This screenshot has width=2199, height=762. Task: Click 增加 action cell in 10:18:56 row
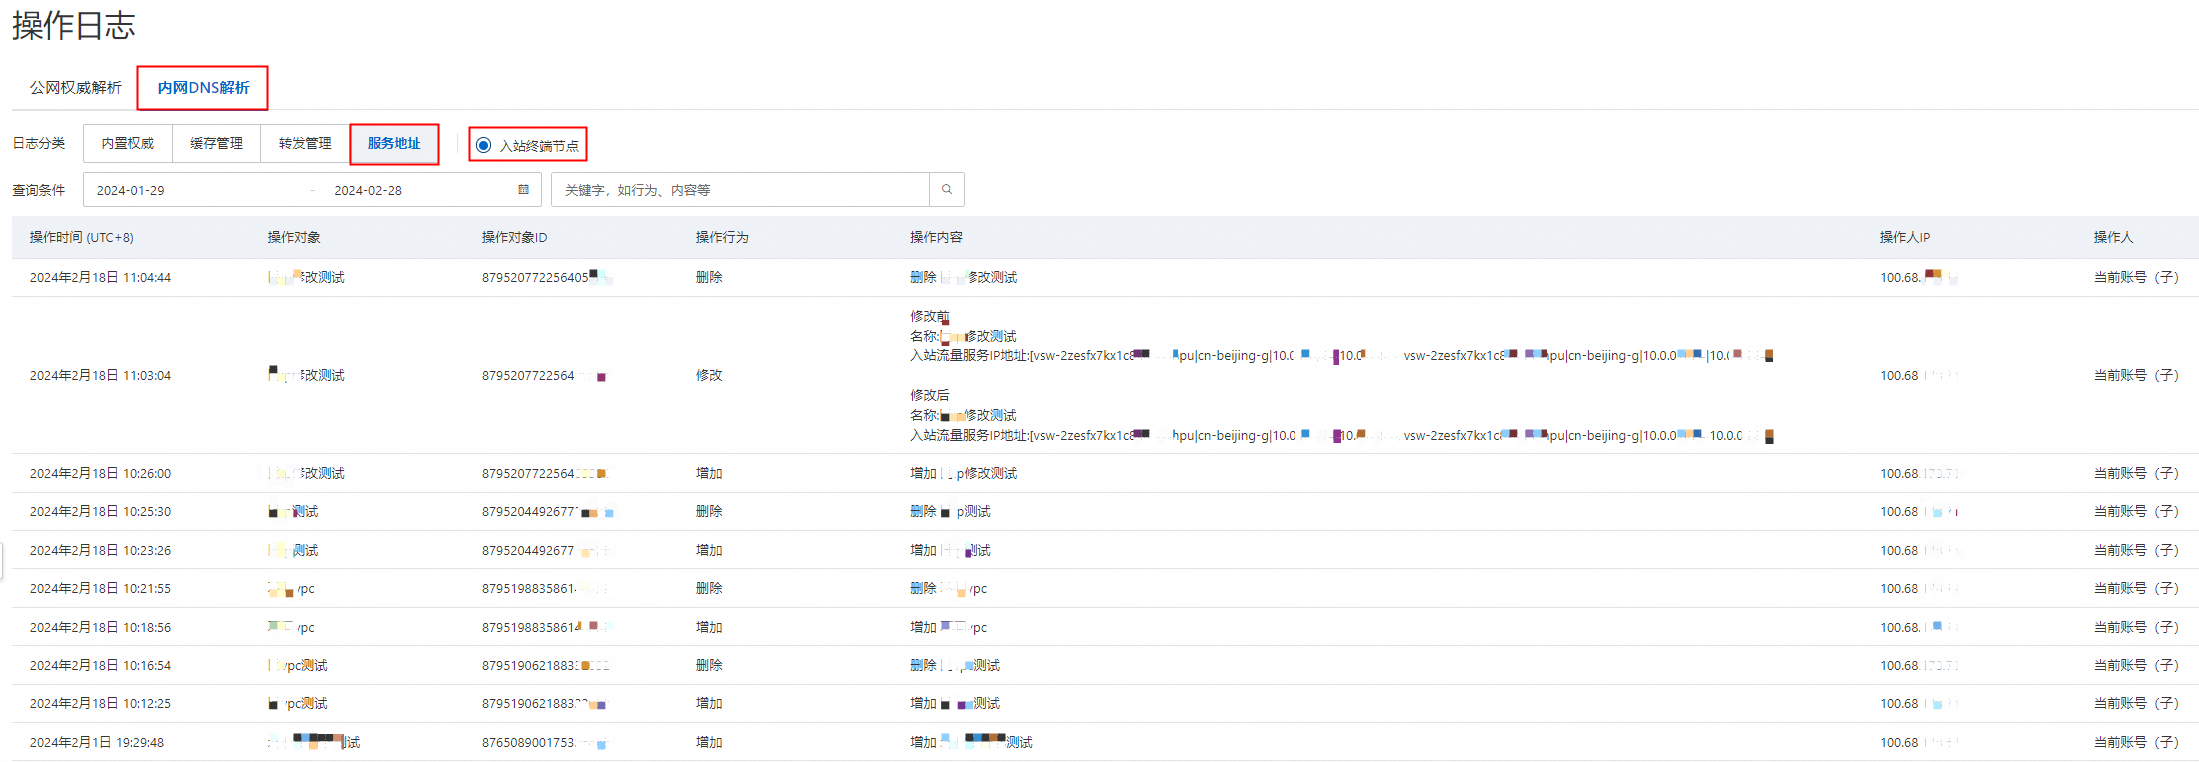tap(709, 627)
